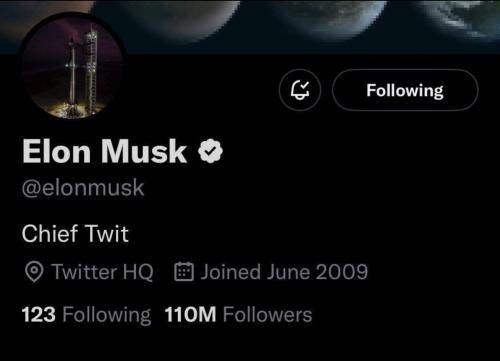Click the 110M follower count number
This screenshot has height=361, width=500.
pos(190,314)
